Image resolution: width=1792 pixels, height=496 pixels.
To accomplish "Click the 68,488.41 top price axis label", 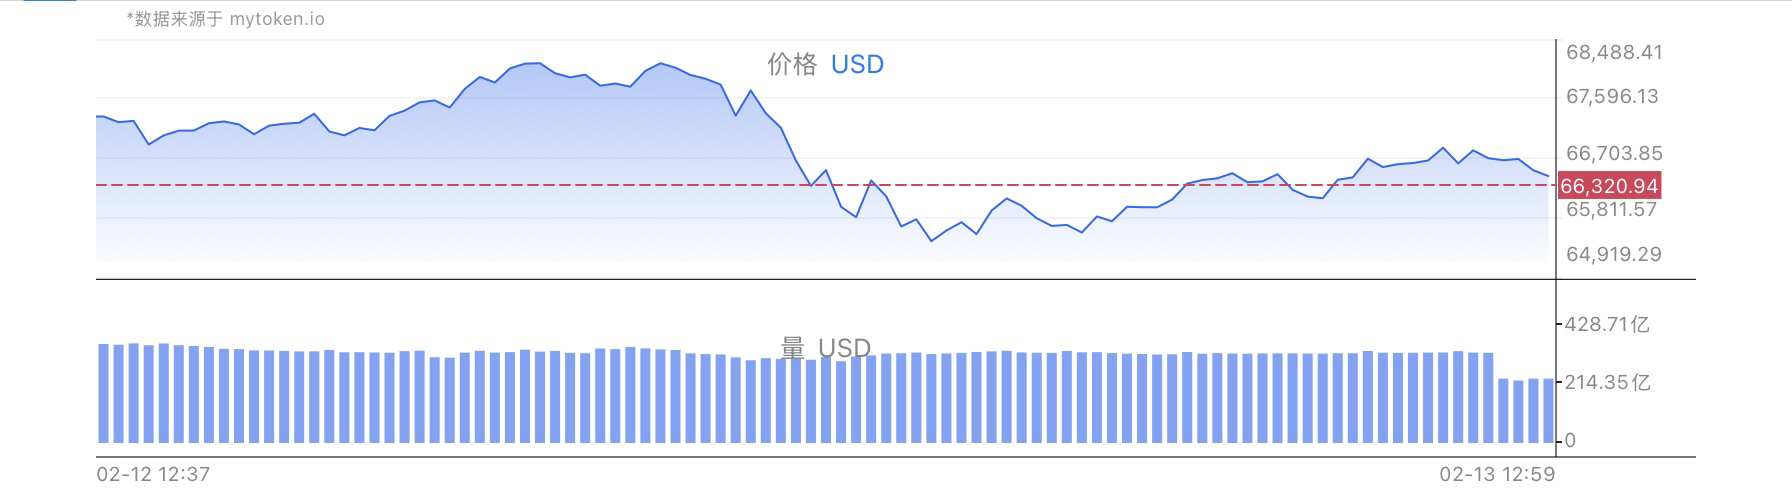I will (1614, 52).
